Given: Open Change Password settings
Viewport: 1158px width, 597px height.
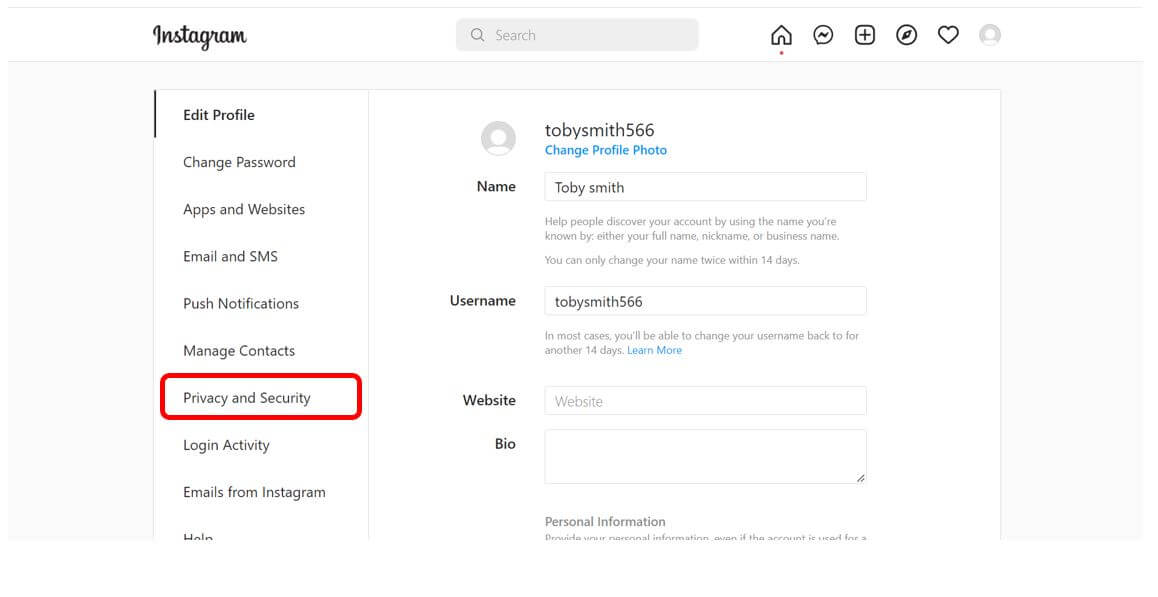Looking at the screenshot, I should [239, 162].
